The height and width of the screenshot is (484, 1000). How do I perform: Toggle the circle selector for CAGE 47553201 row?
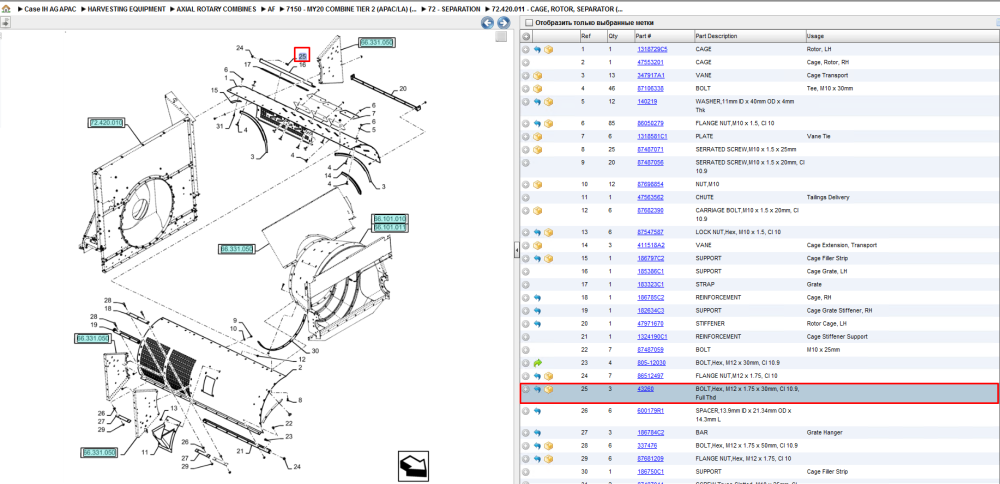pos(526,62)
